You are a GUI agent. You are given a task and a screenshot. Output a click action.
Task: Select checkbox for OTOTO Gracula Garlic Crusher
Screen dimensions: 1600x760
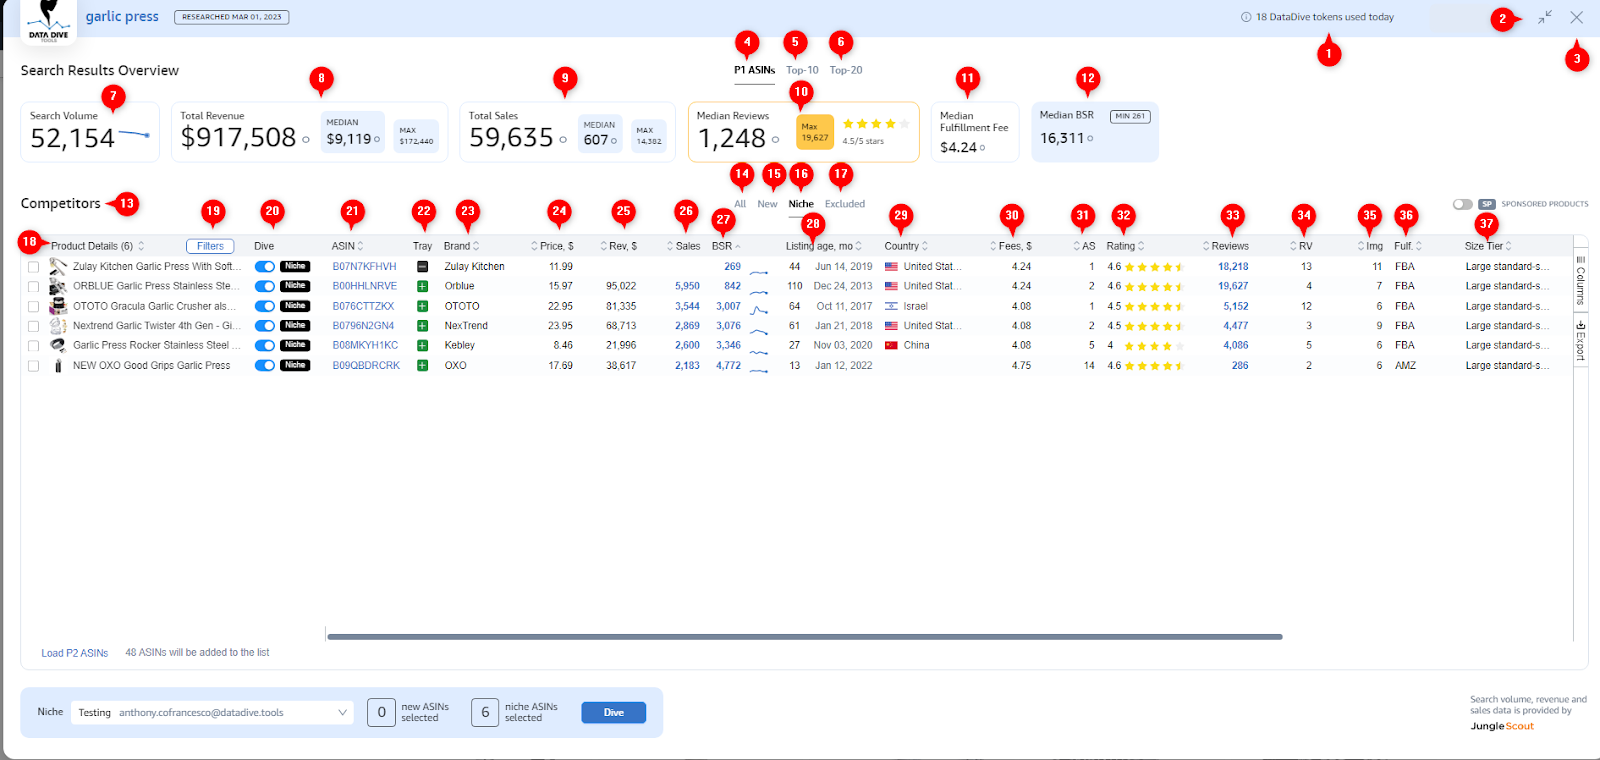click(x=34, y=307)
